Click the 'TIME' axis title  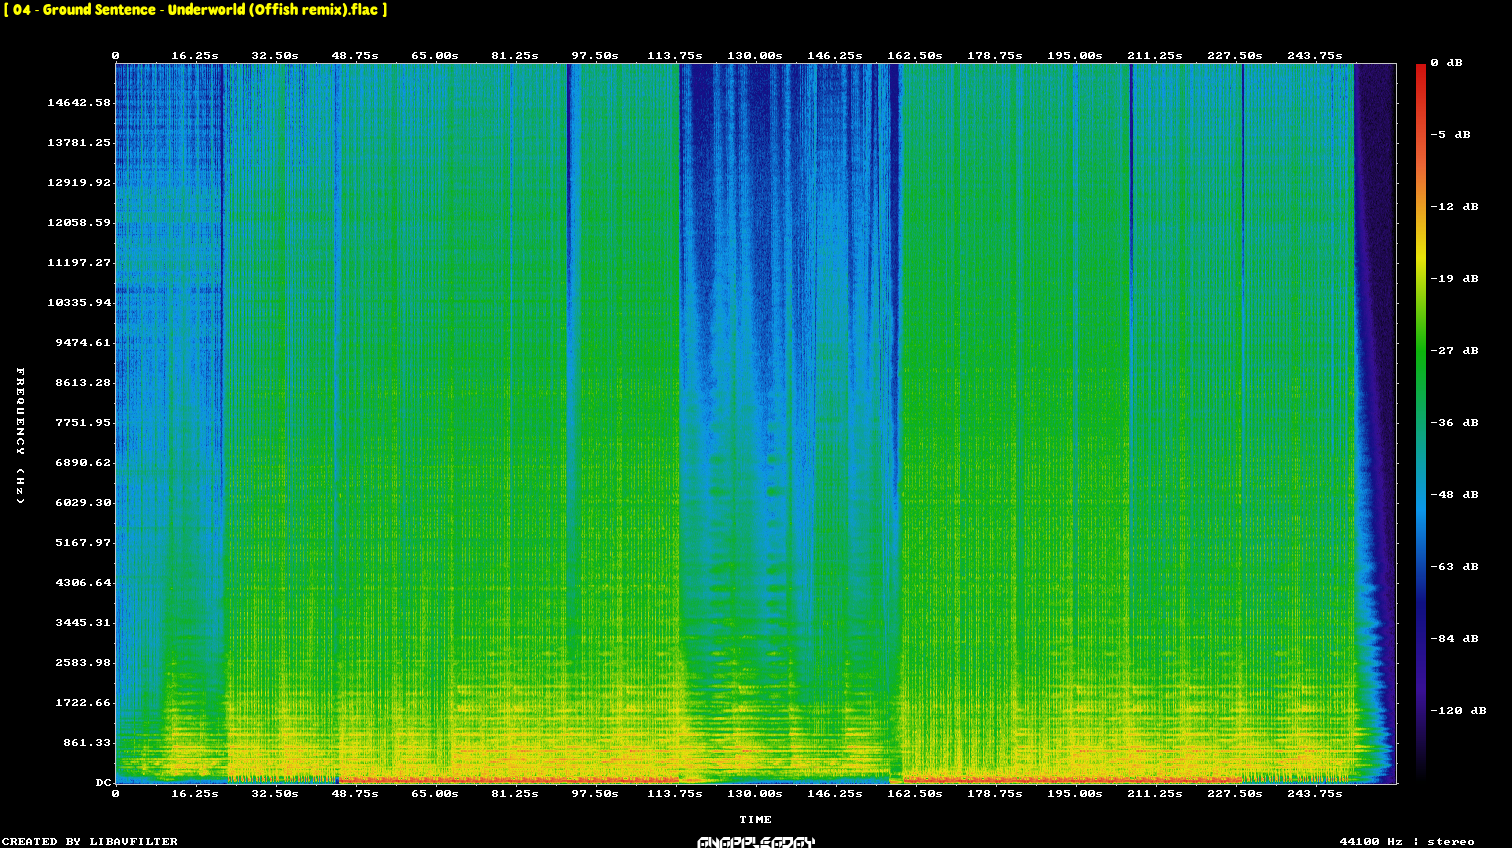[x=755, y=820]
